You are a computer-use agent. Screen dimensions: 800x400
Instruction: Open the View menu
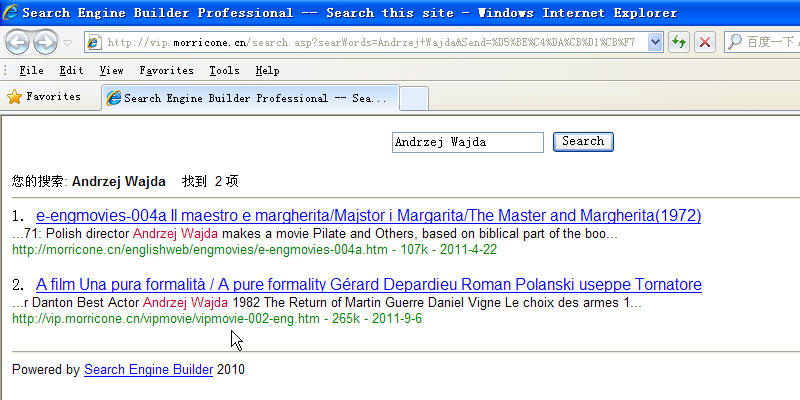[x=111, y=71]
